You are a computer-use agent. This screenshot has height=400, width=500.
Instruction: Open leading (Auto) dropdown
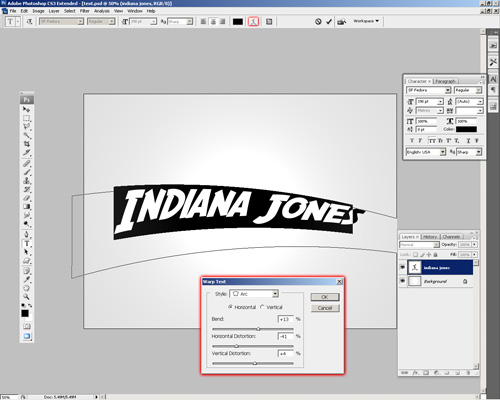point(480,101)
